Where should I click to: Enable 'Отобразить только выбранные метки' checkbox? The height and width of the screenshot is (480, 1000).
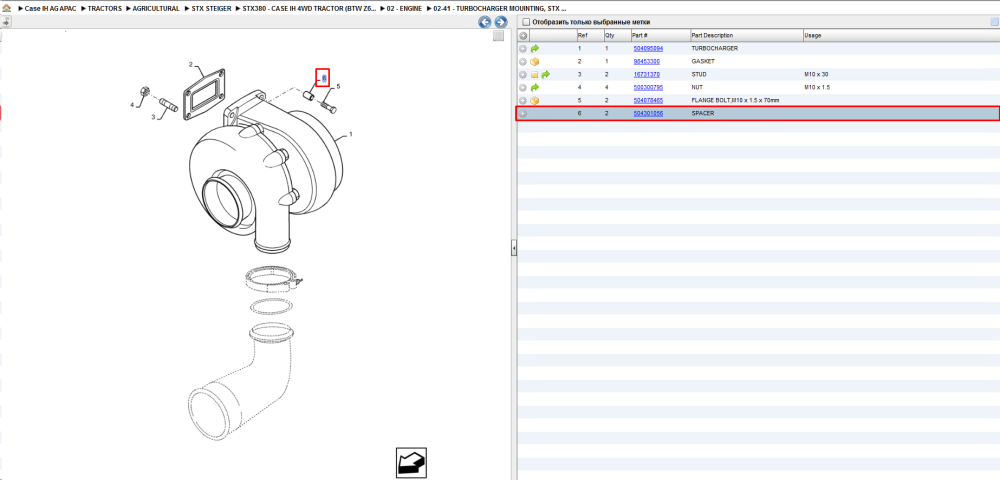tap(526, 22)
